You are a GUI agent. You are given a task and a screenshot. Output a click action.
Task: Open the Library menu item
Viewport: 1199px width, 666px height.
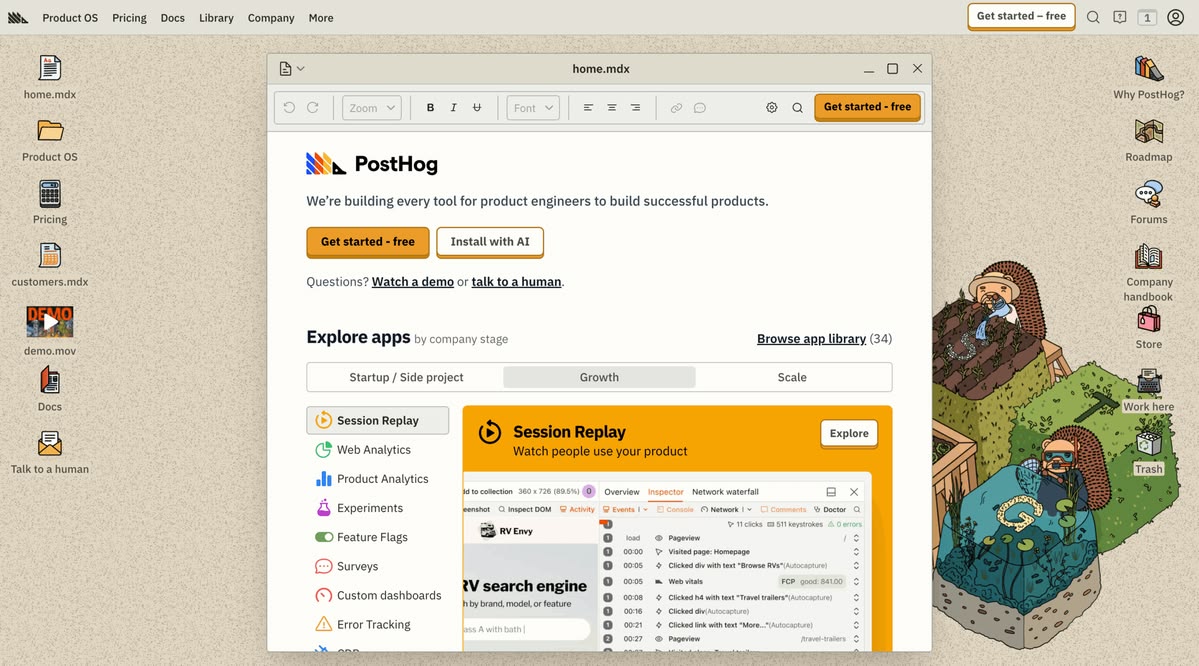[216, 18]
